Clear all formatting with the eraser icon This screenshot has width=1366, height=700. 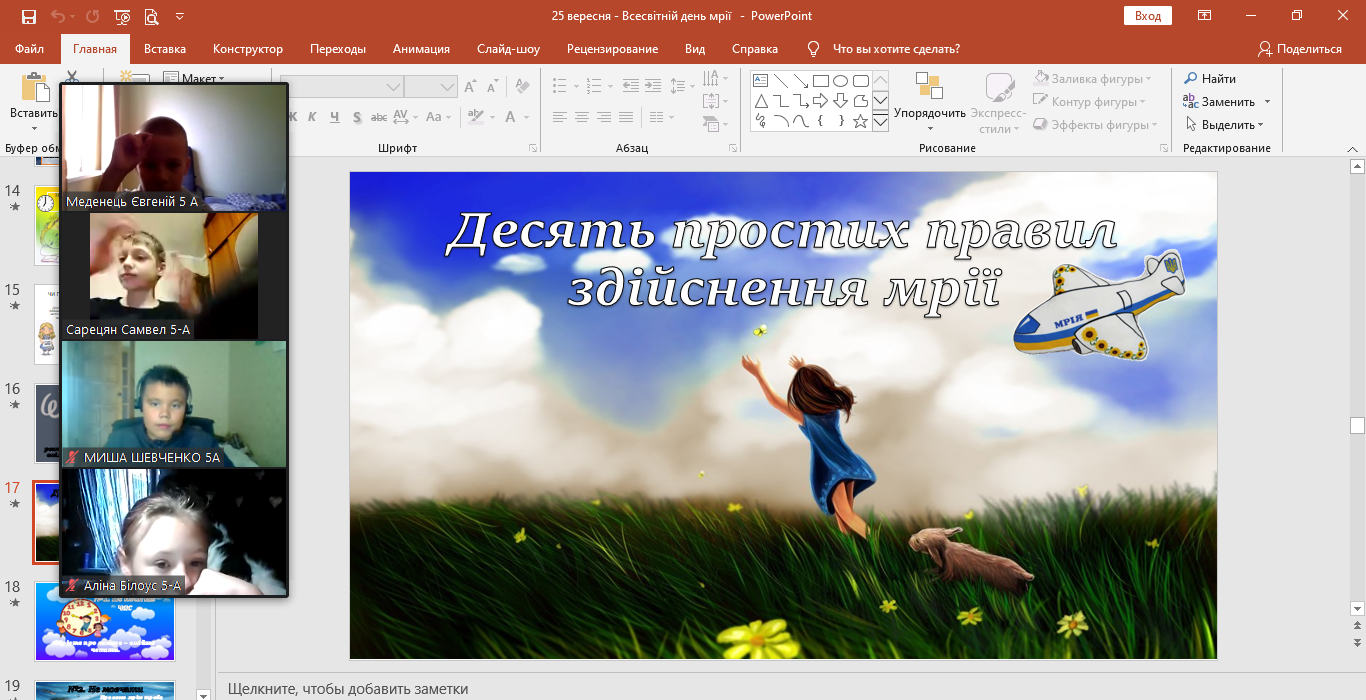pyautogui.click(x=522, y=87)
